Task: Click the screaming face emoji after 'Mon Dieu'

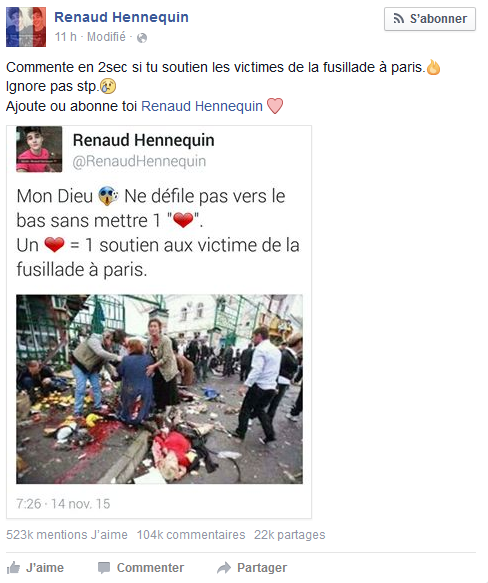Action: 109,196
